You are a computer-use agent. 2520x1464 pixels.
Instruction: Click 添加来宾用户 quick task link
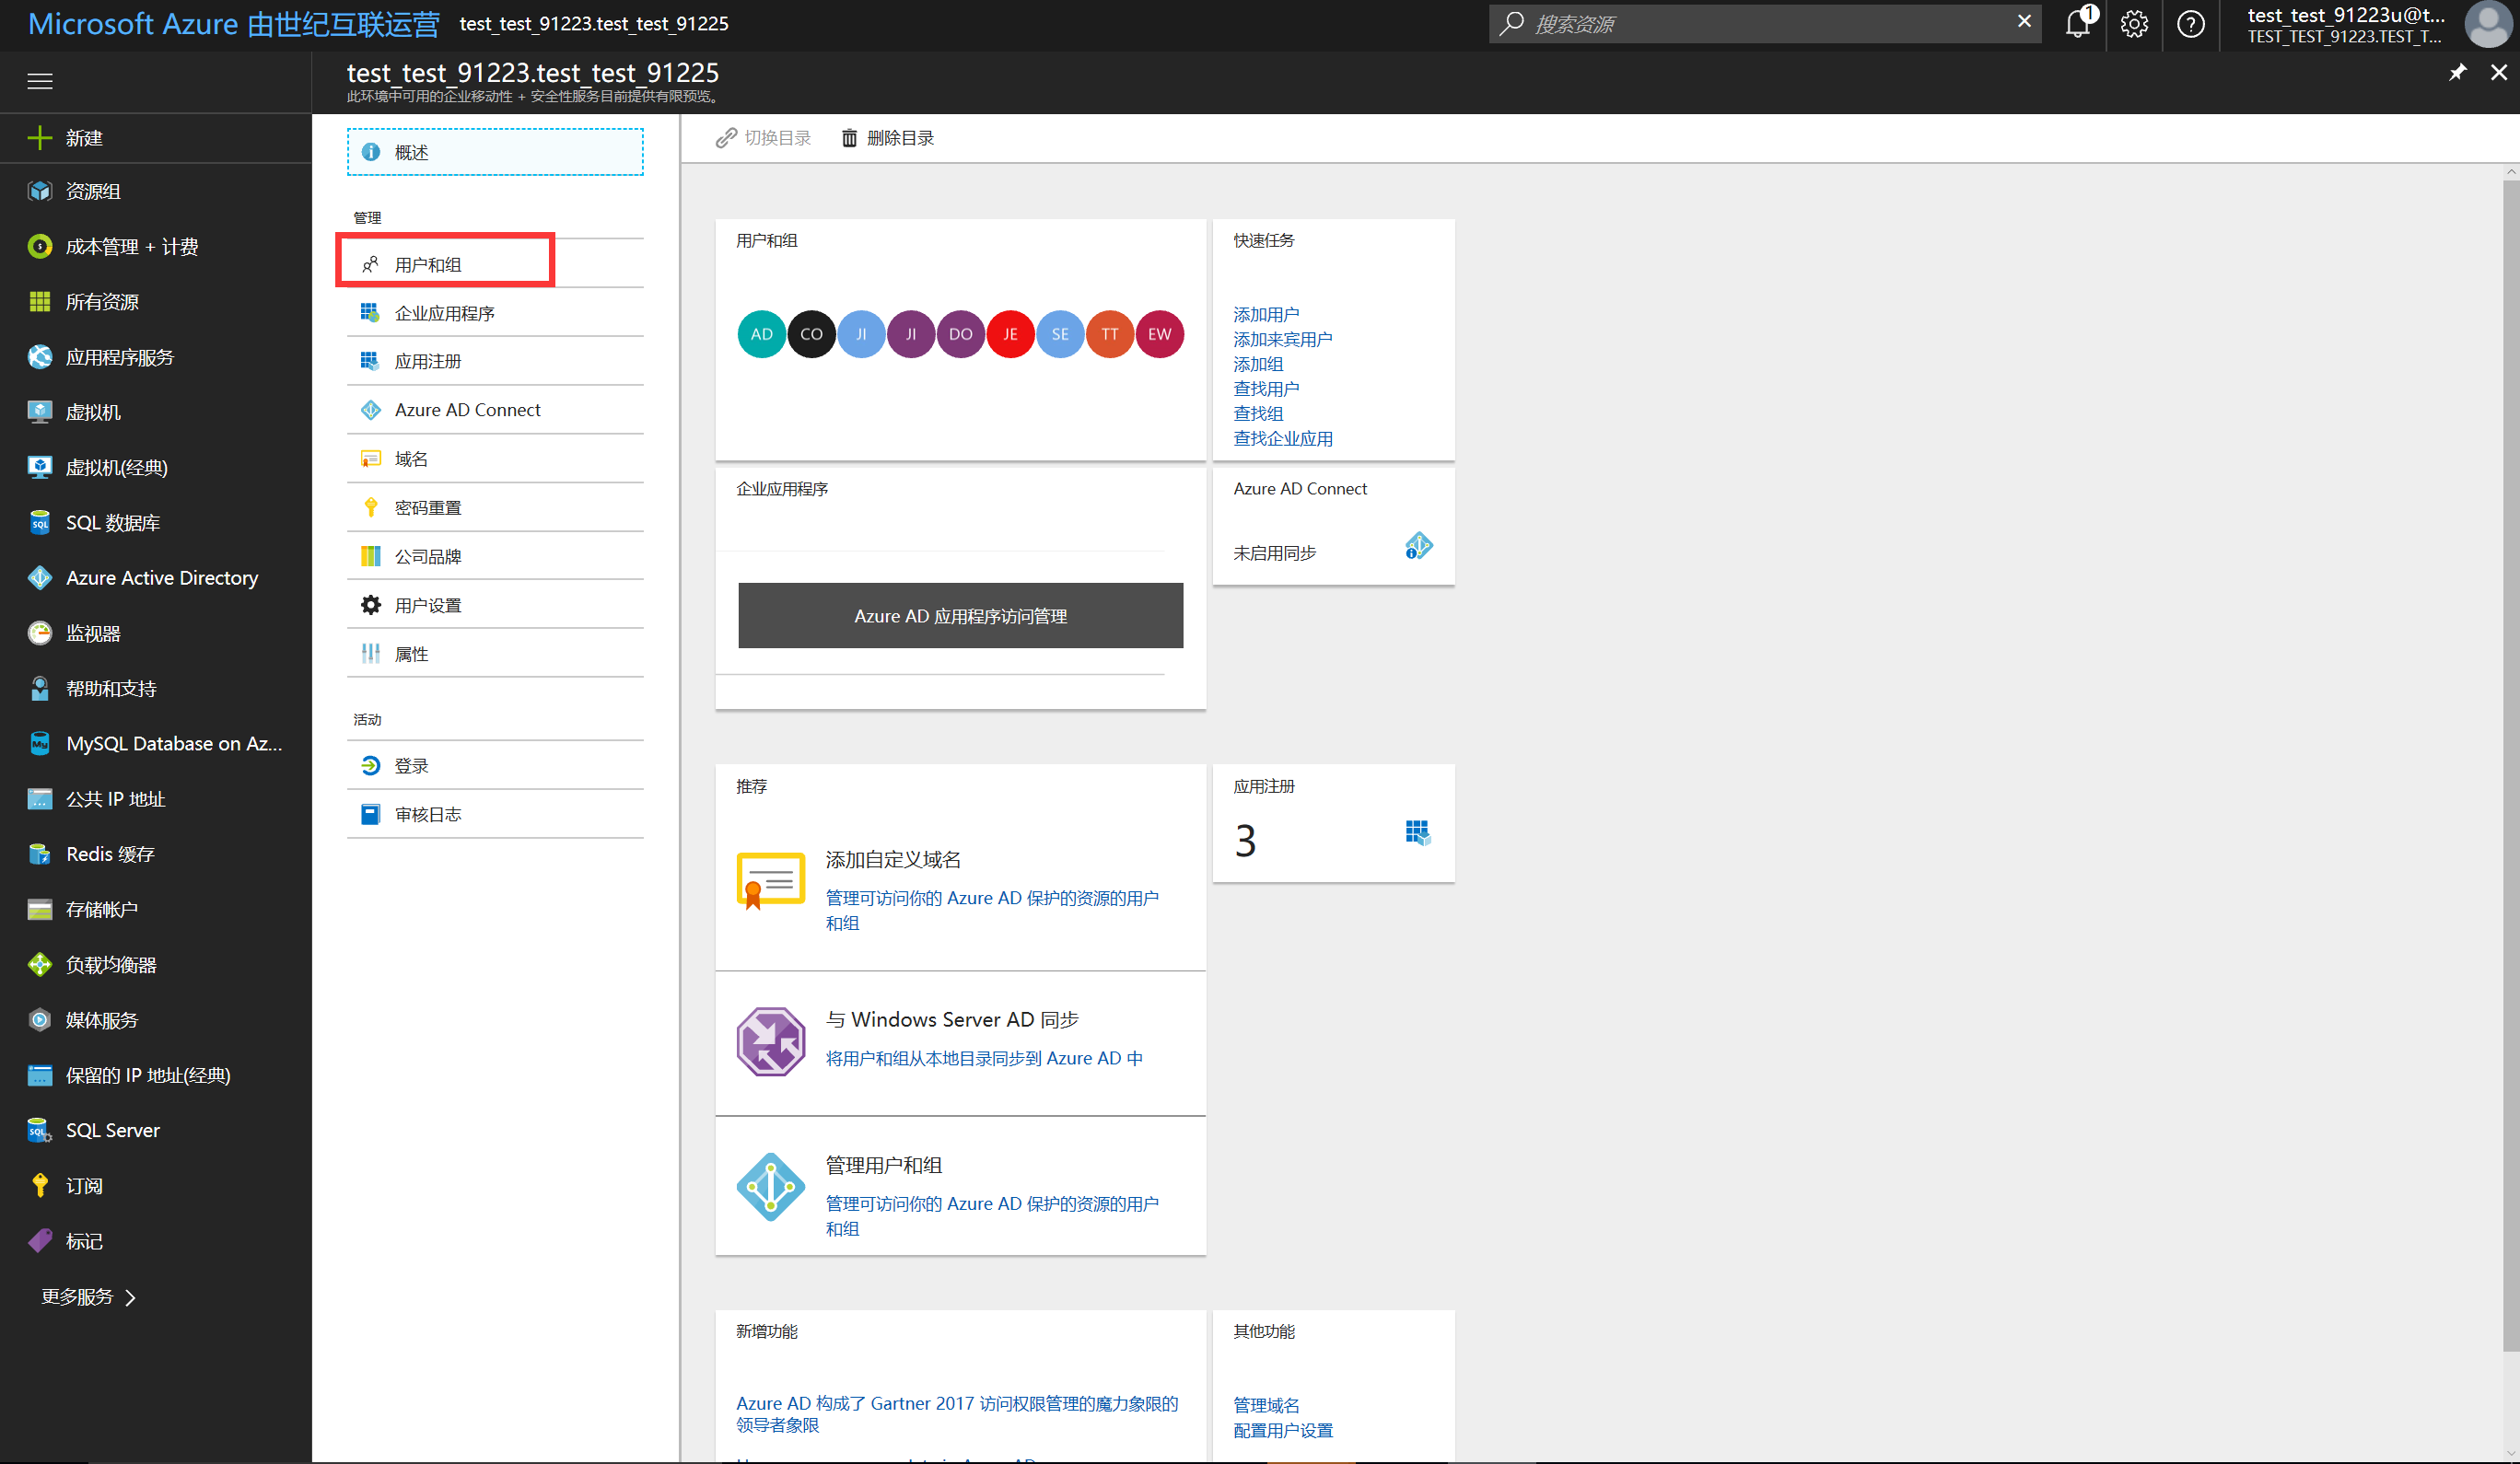click(1282, 339)
